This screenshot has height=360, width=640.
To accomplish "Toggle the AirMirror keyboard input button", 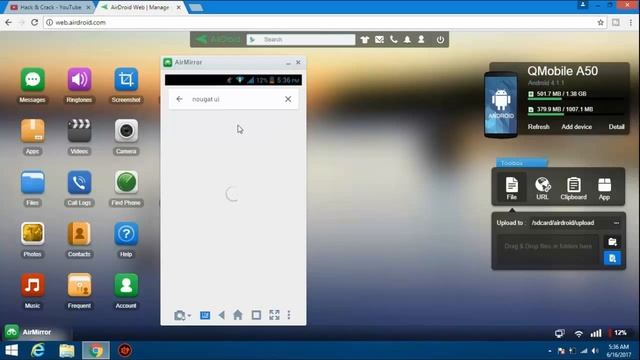I will pyautogui.click(x=205, y=315).
